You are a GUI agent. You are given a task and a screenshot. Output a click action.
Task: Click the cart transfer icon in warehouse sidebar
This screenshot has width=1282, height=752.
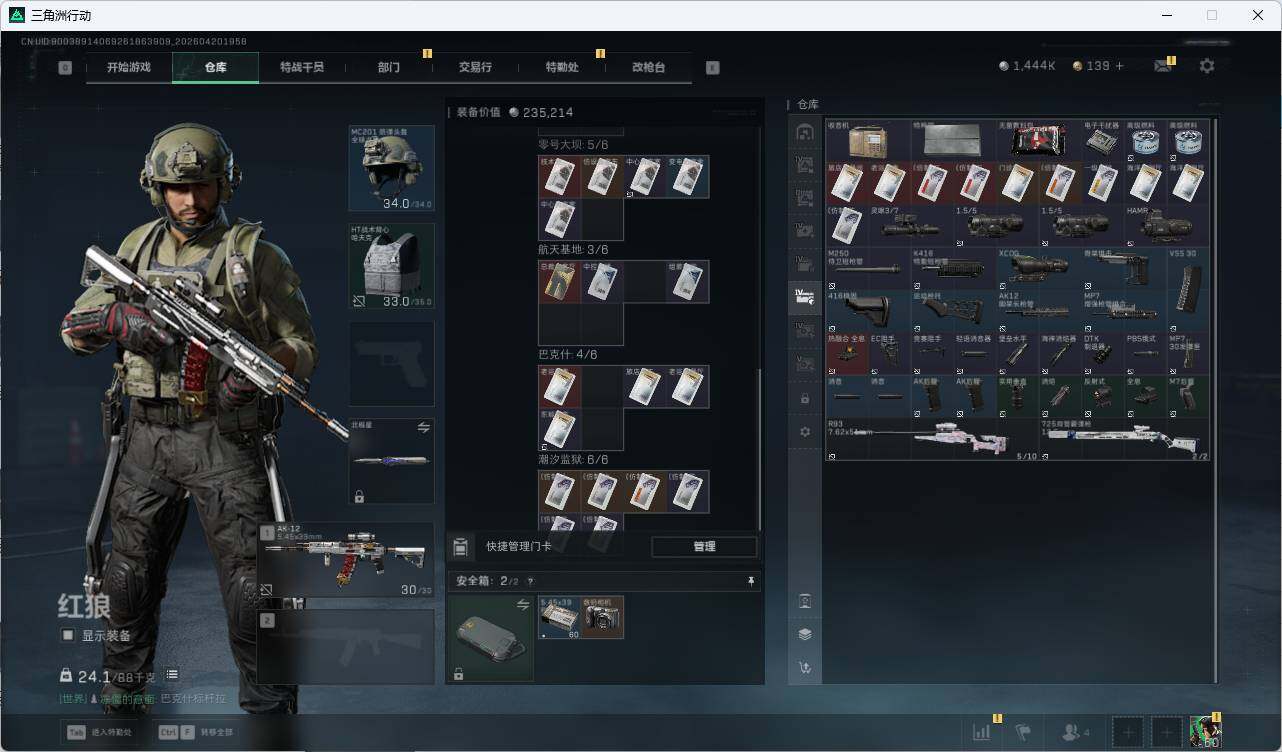click(805, 667)
